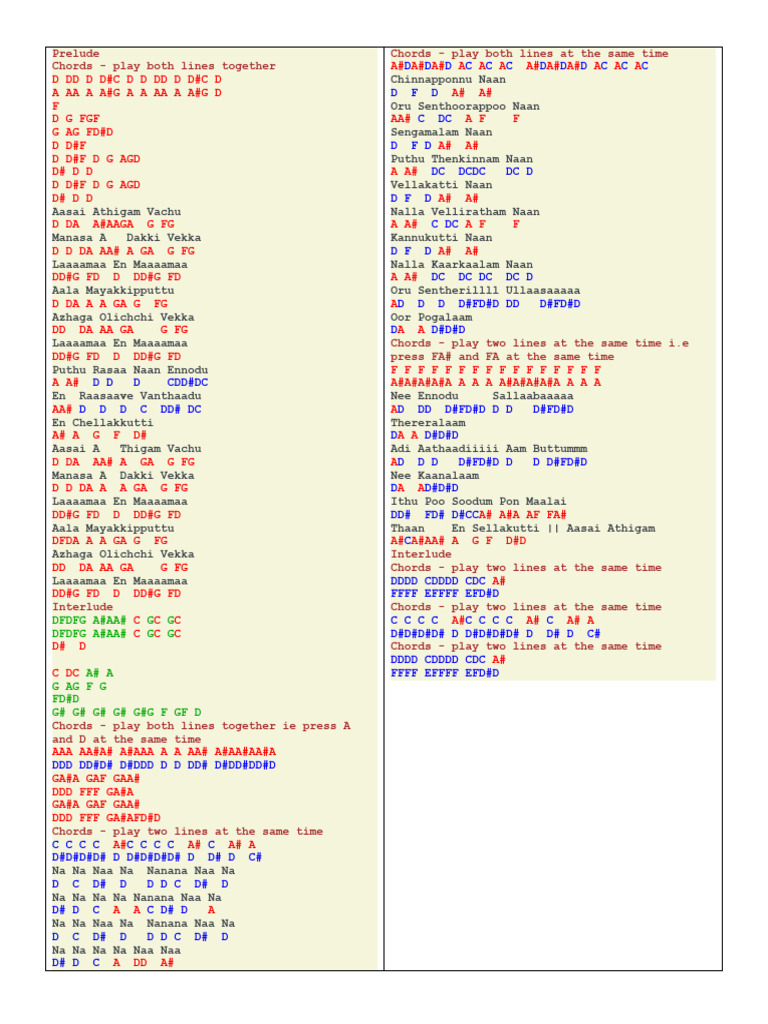Click the lyric 'Aasai A Thigam Vachu'

[127, 449]
